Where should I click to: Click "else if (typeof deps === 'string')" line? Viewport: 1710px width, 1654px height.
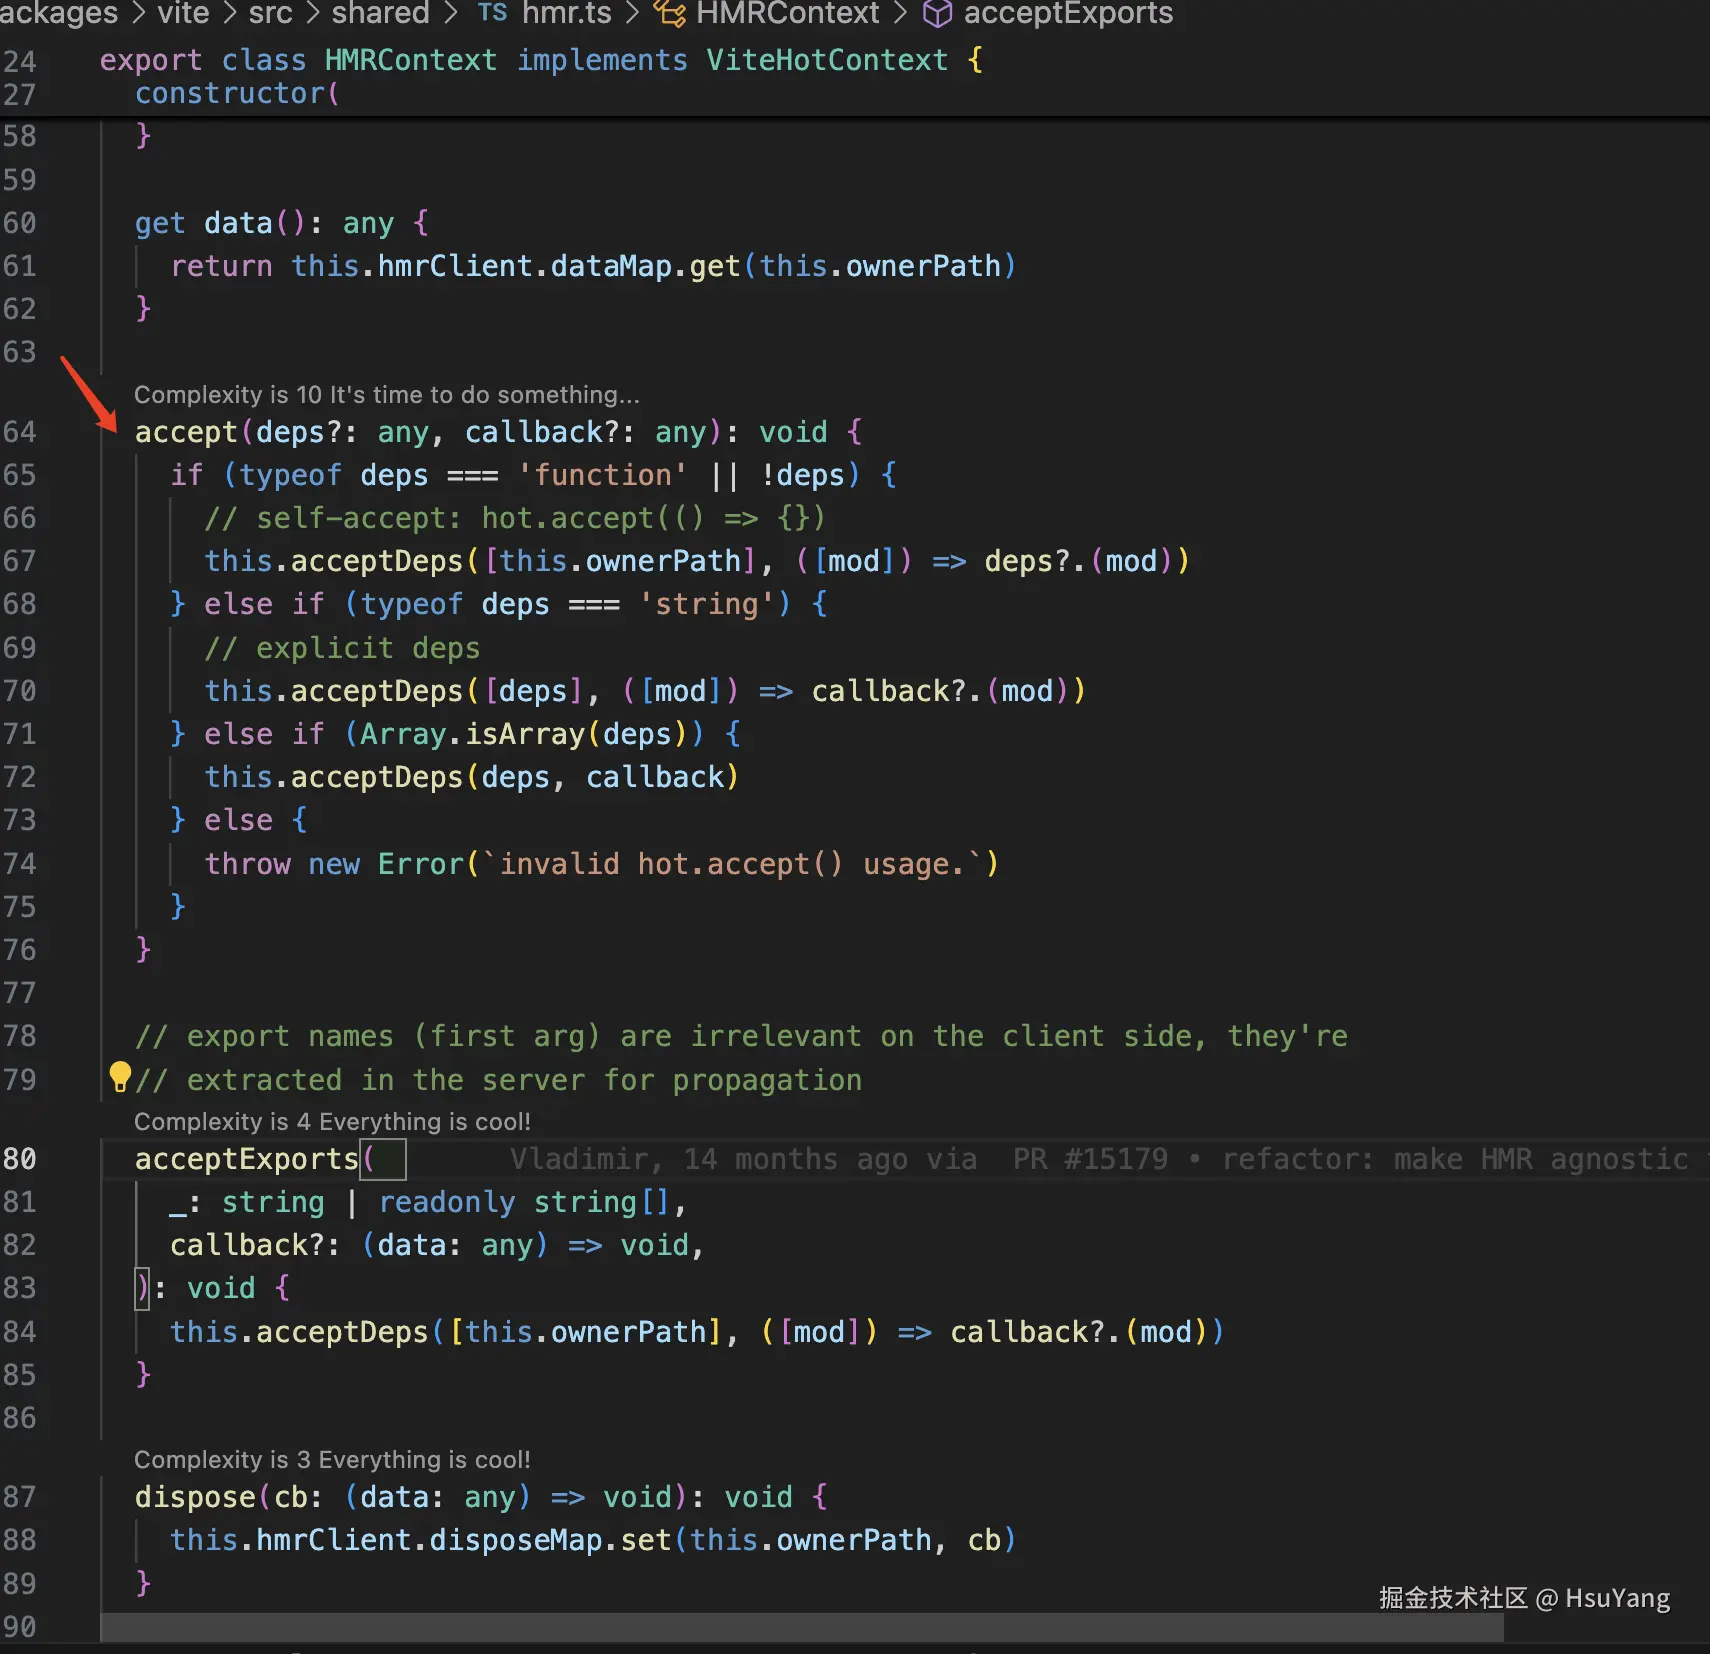point(498,604)
